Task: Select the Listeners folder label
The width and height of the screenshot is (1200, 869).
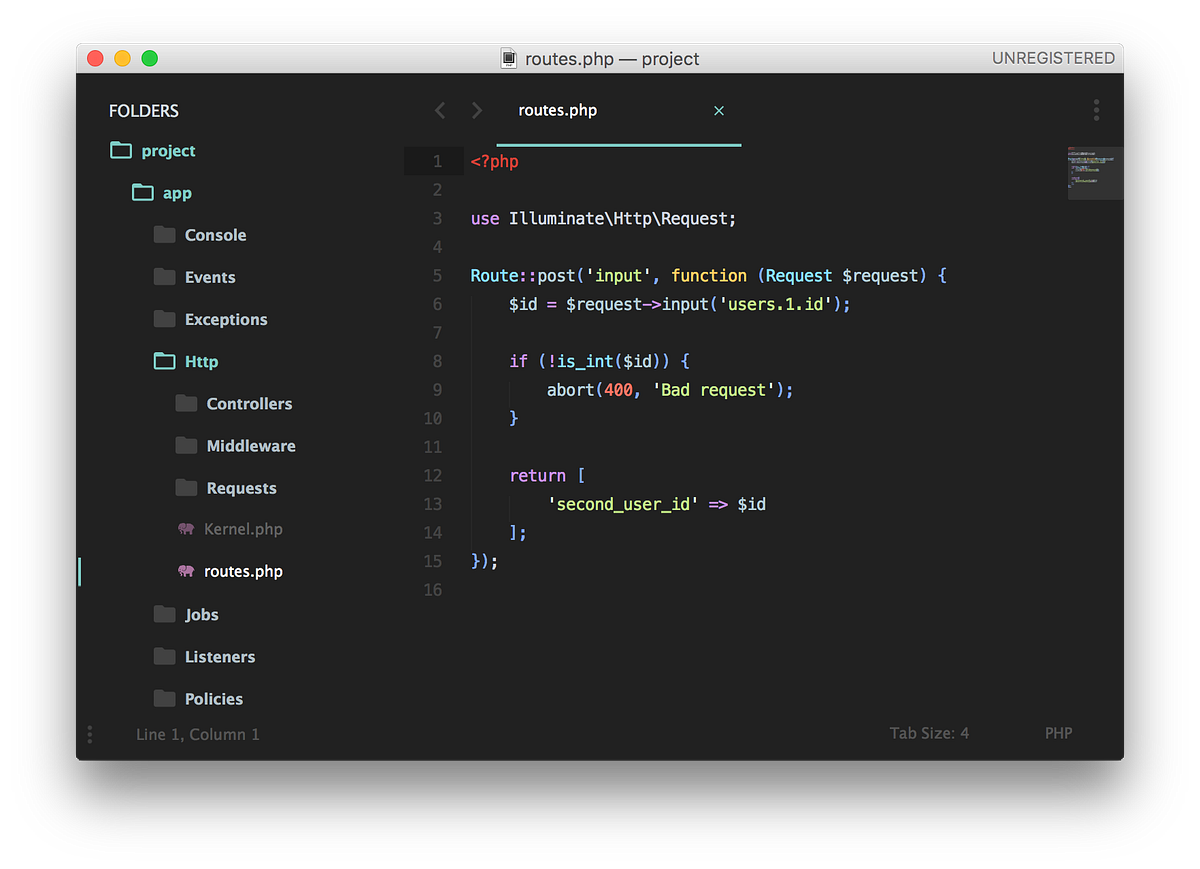Action: (x=220, y=656)
